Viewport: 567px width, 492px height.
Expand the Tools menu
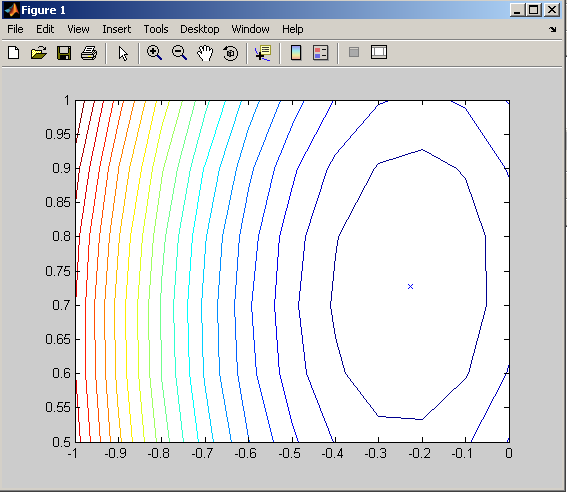156,29
